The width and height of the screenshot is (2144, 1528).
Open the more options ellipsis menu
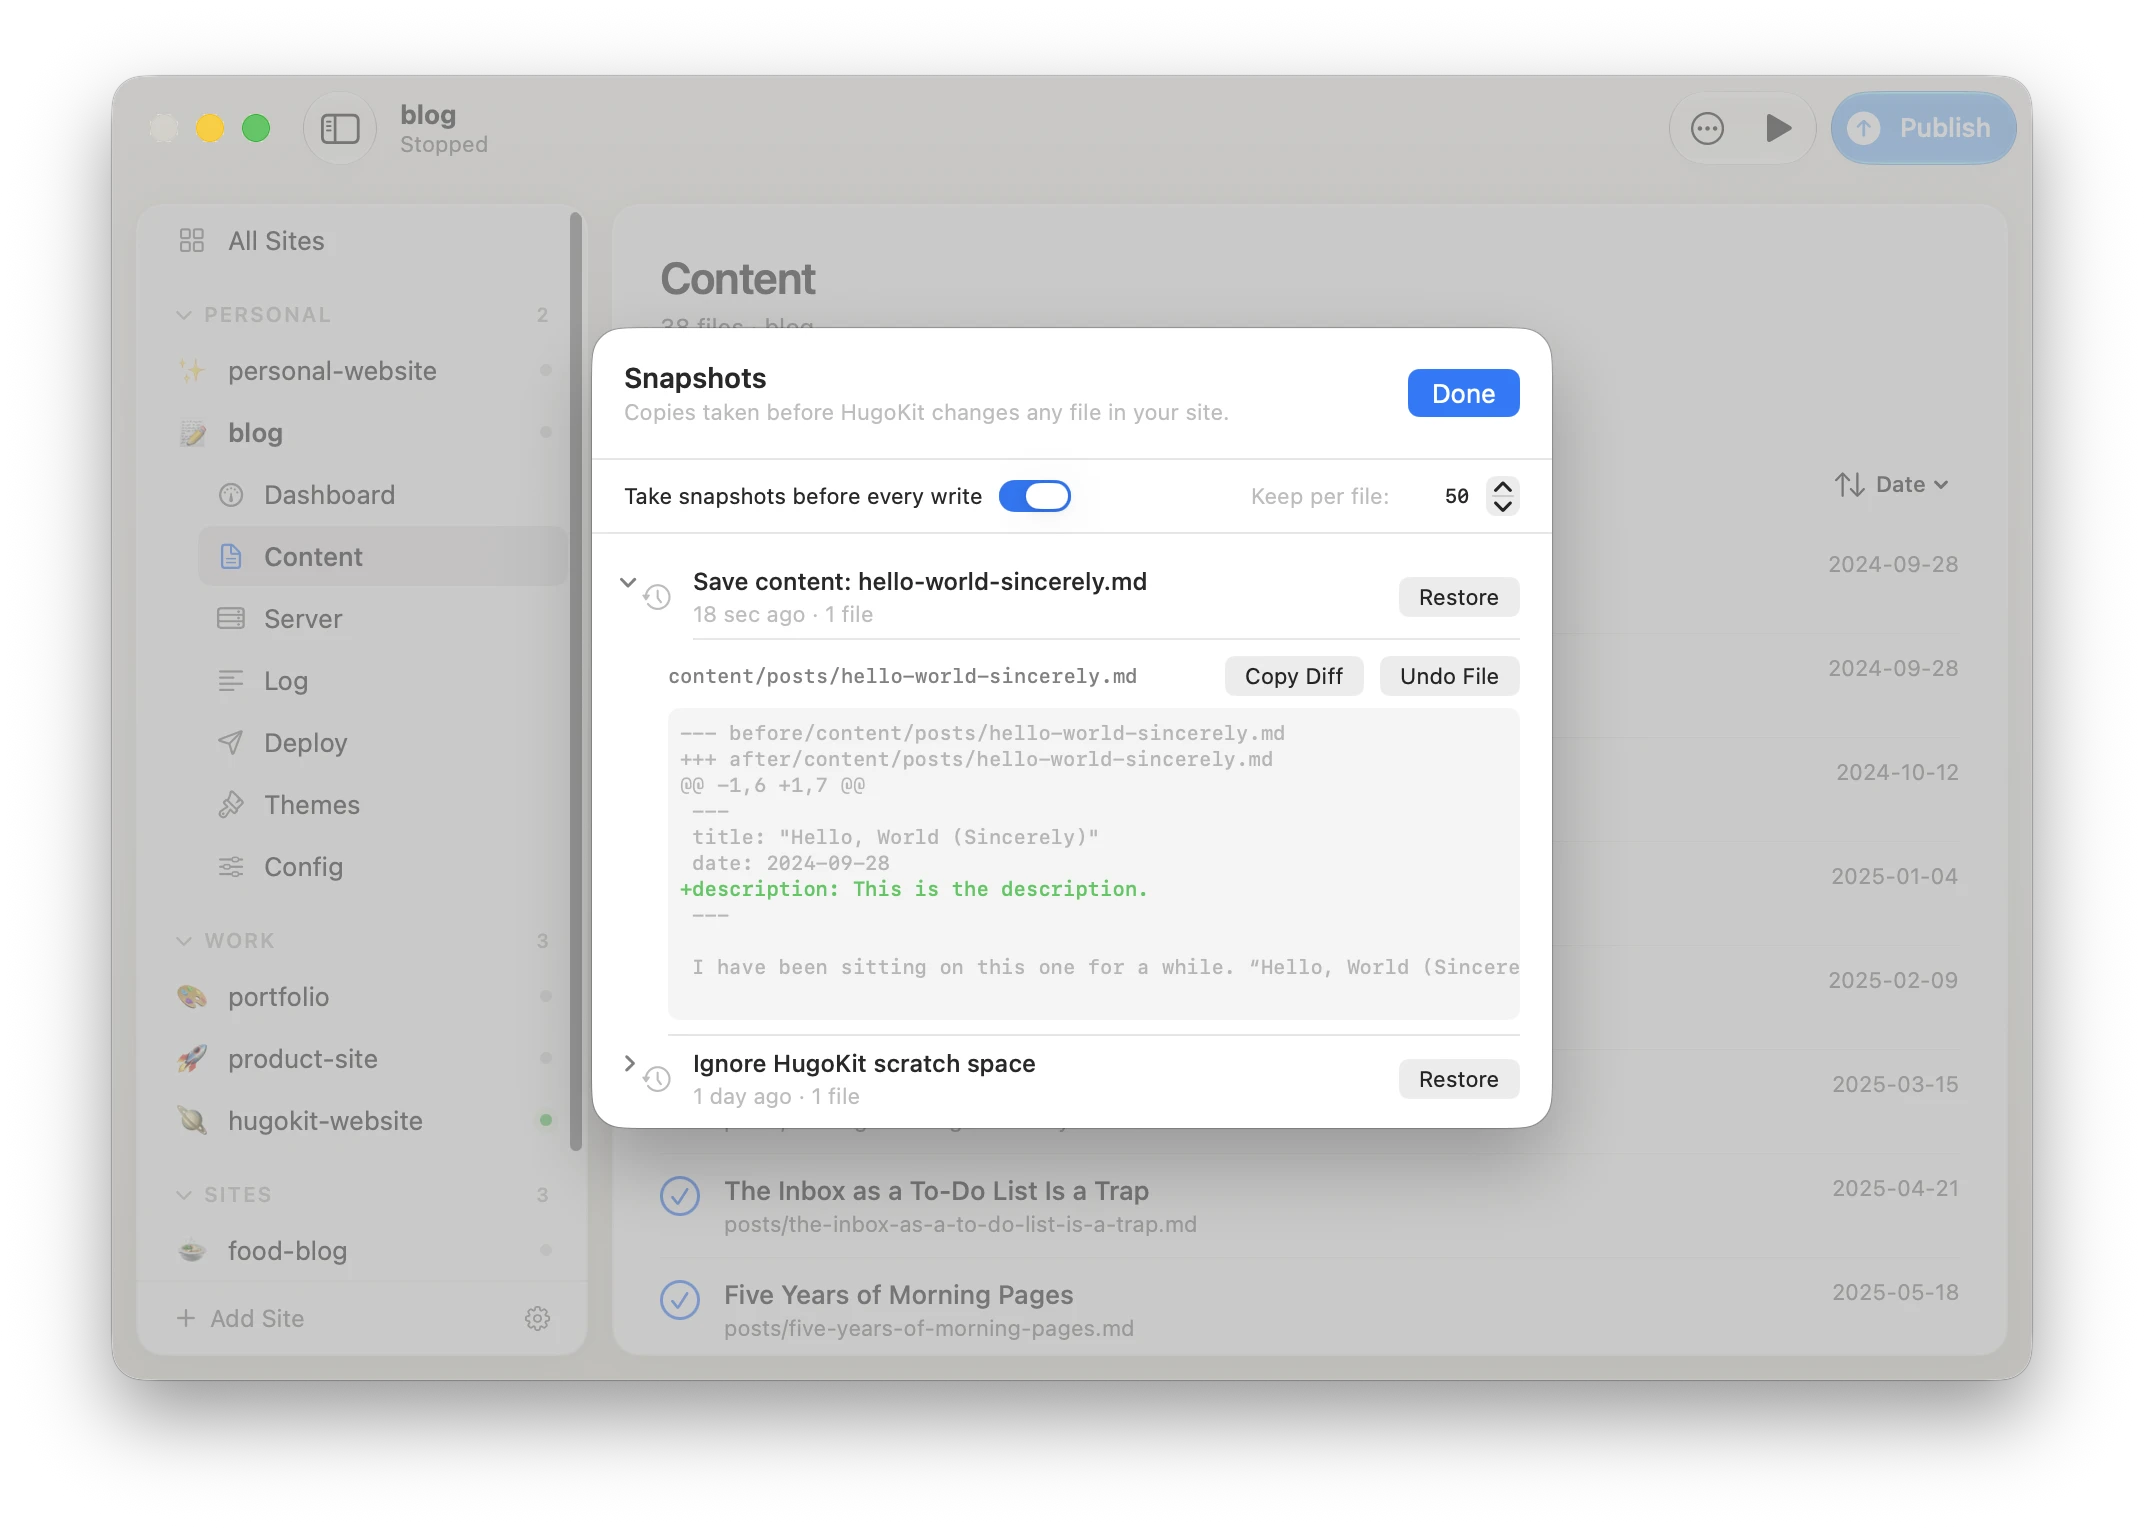pos(1707,128)
